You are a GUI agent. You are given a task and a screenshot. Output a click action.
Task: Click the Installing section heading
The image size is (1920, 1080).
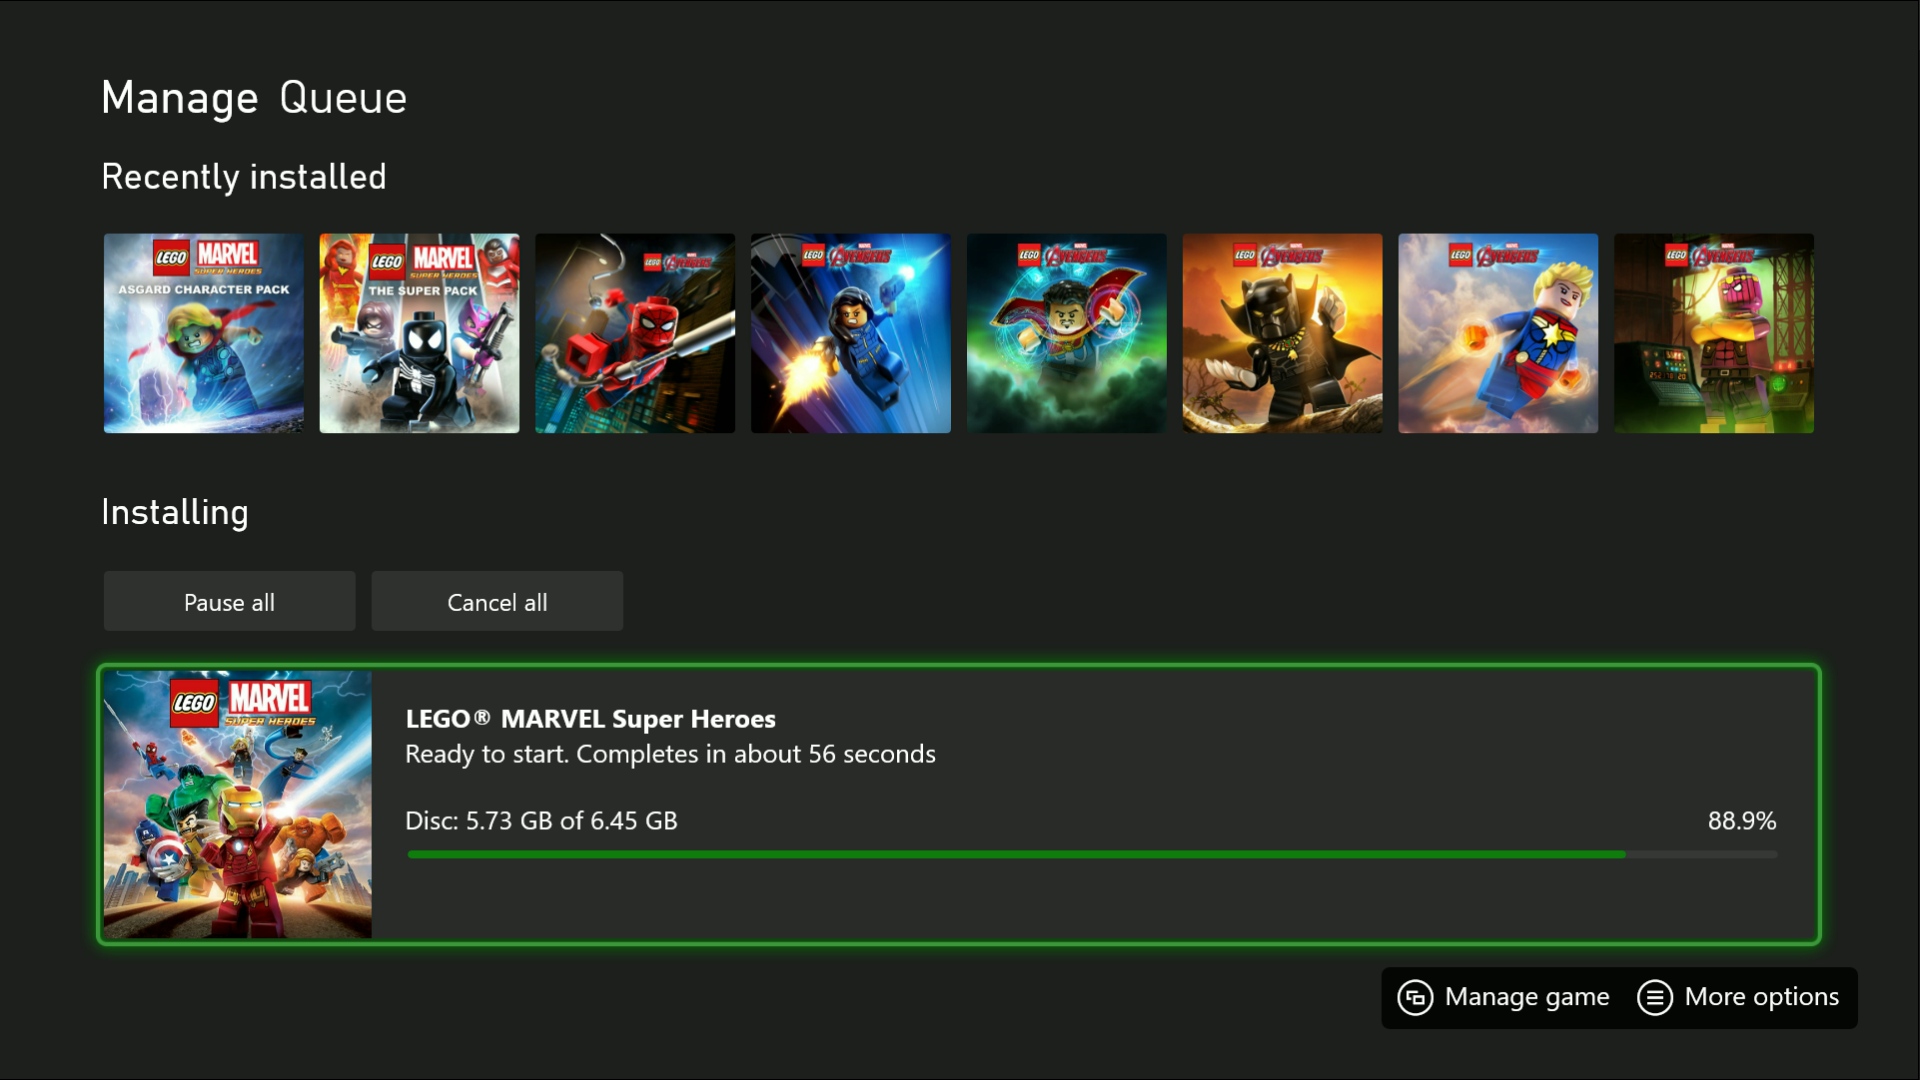175,512
